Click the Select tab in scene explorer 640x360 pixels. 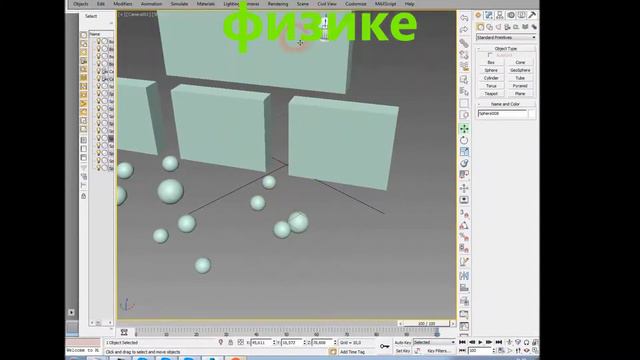(x=91, y=16)
